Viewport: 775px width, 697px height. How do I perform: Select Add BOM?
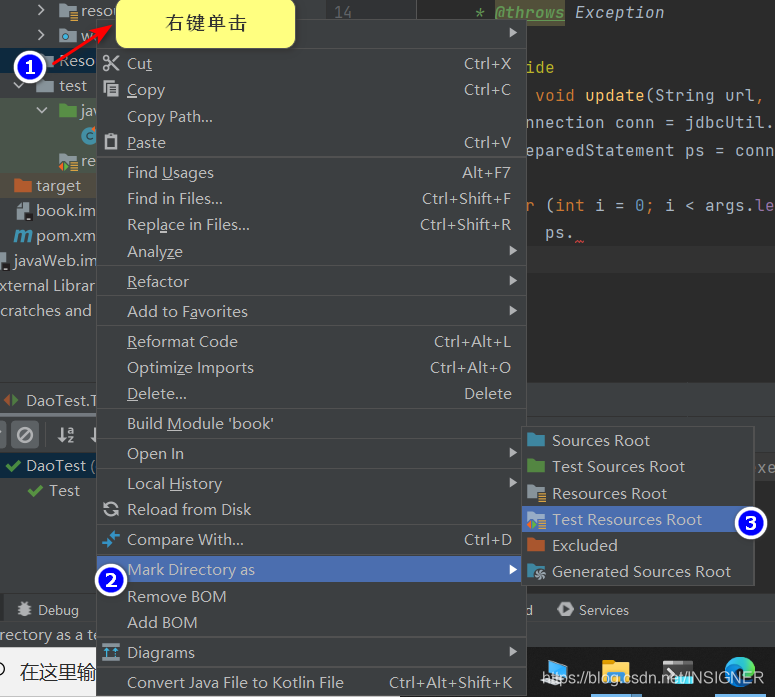311,623
